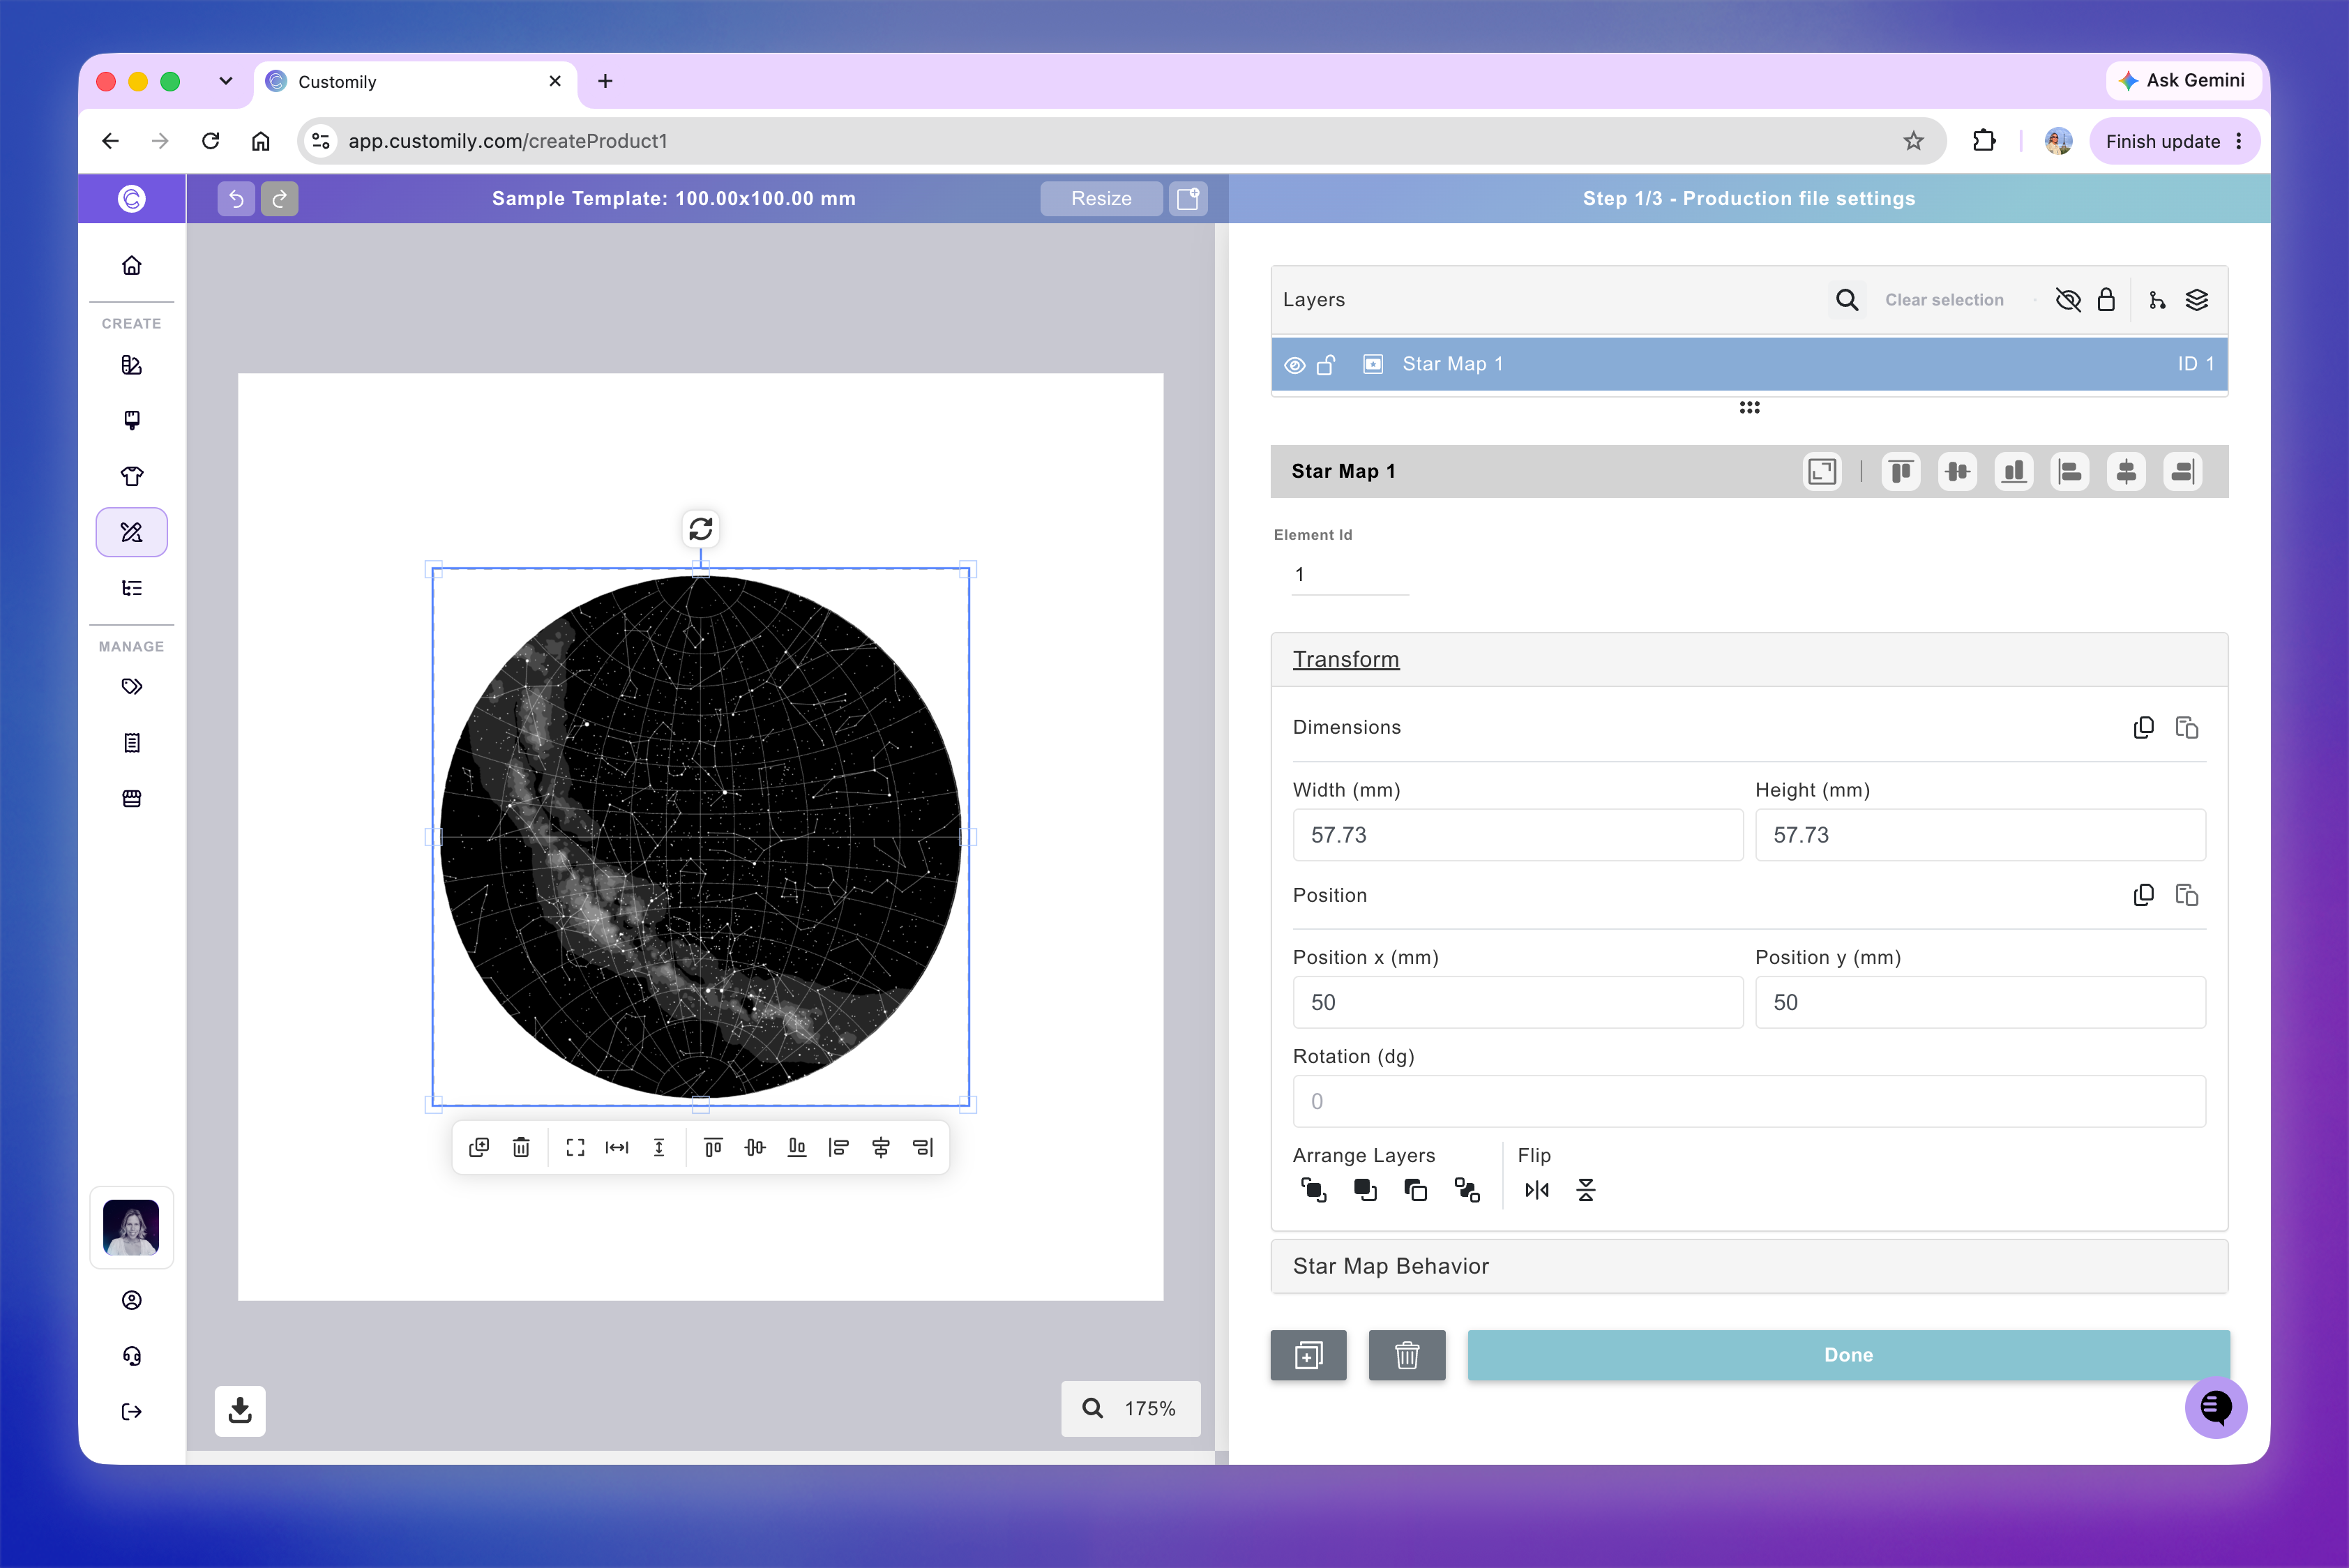Open the tags icon under Manage
The height and width of the screenshot is (1568, 2349).
coord(131,686)
